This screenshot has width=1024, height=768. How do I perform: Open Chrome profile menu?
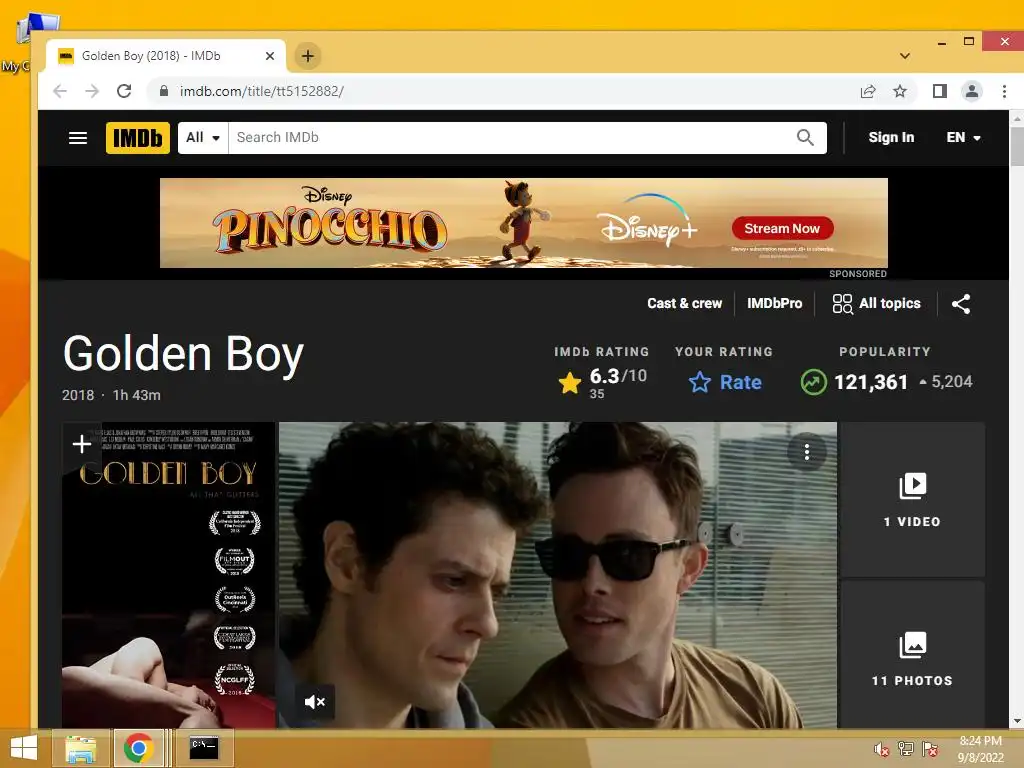click(x=972, y=91)
